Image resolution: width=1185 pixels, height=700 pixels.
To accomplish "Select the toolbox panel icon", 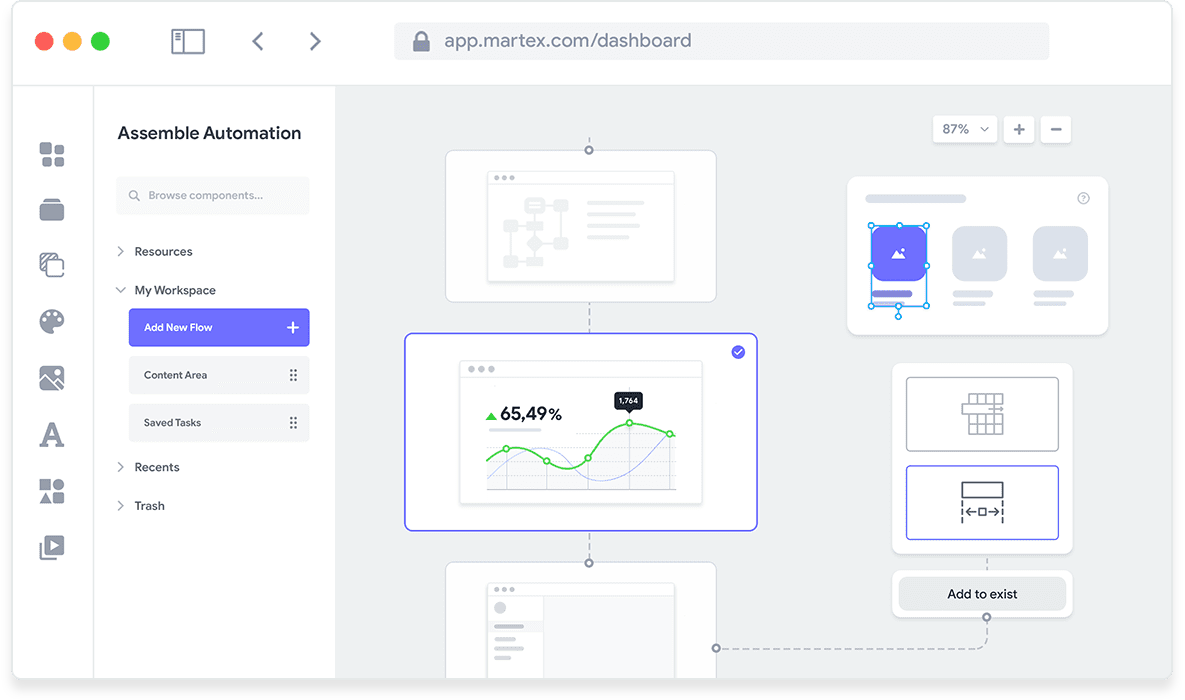I will 52,209.
